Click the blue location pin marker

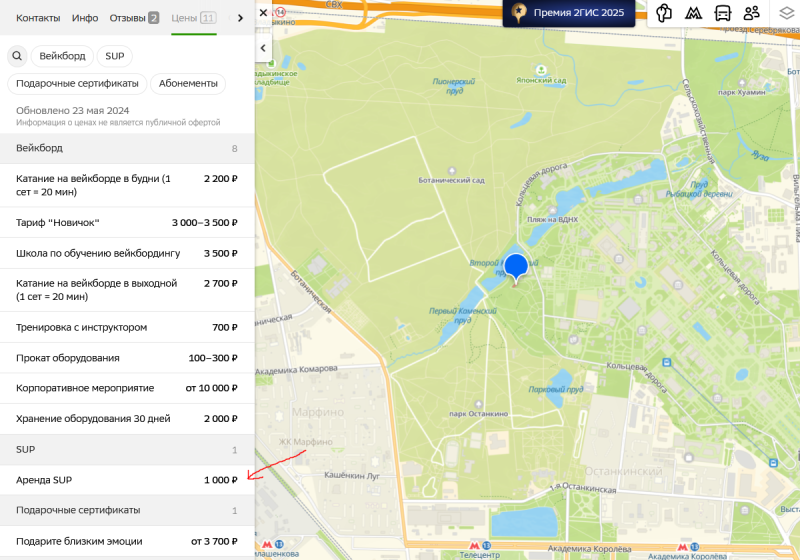(515, 268)
